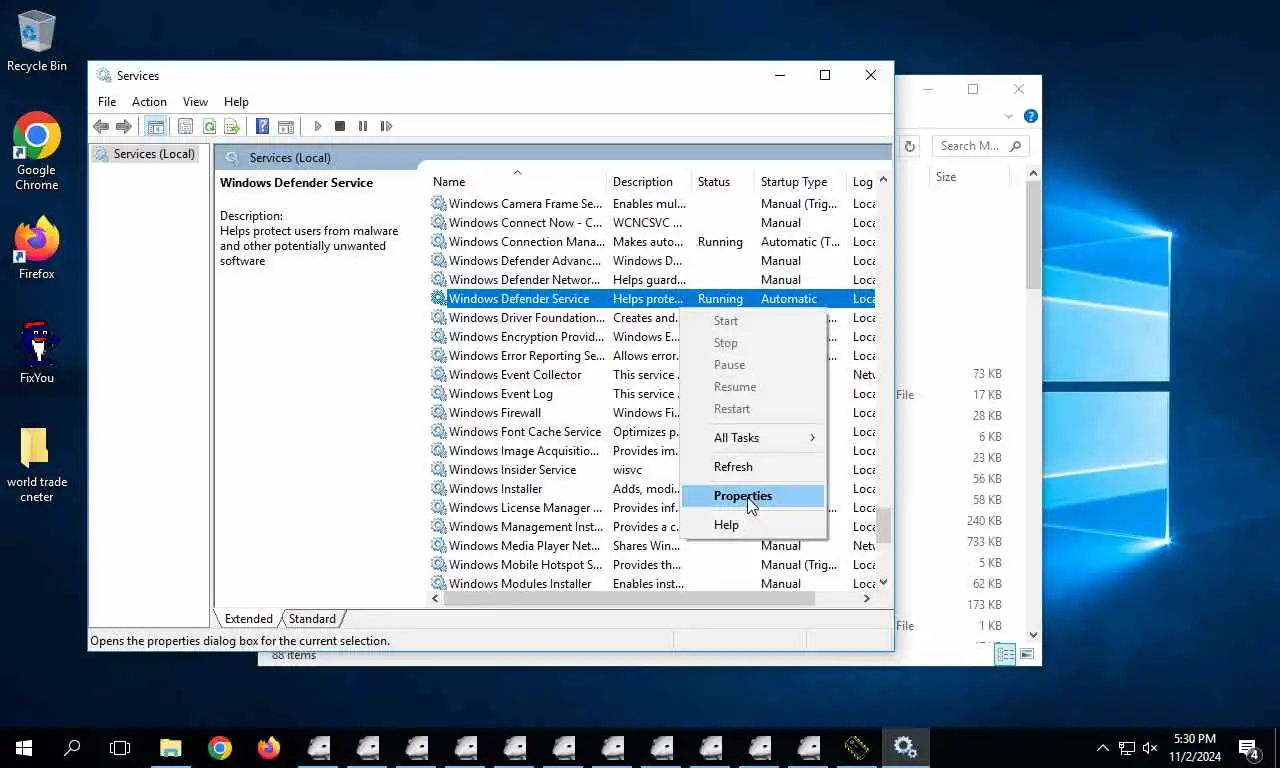Click the services list vertical scrollbar thumb
Image resolution: width=1280 pixels, height=768 pixels.
point(883,526)
